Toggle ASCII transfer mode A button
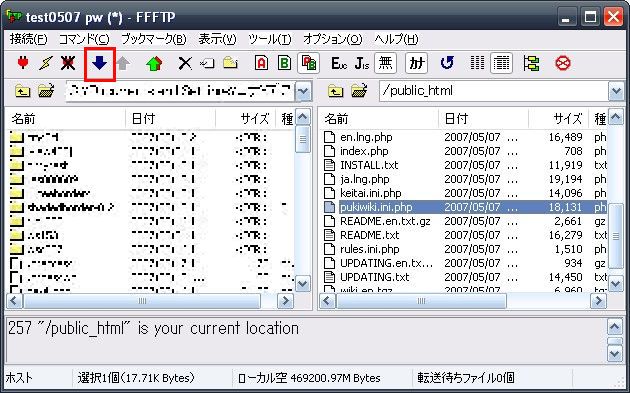 [x=261, y=63]
